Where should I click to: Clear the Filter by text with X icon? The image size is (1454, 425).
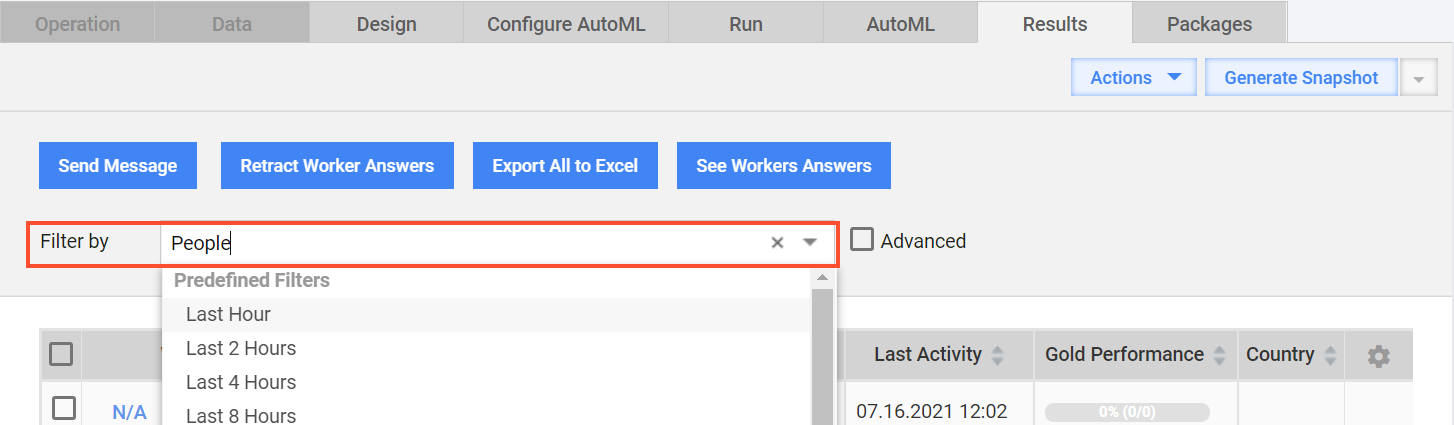pyautogui.click(x=777, y=242)
